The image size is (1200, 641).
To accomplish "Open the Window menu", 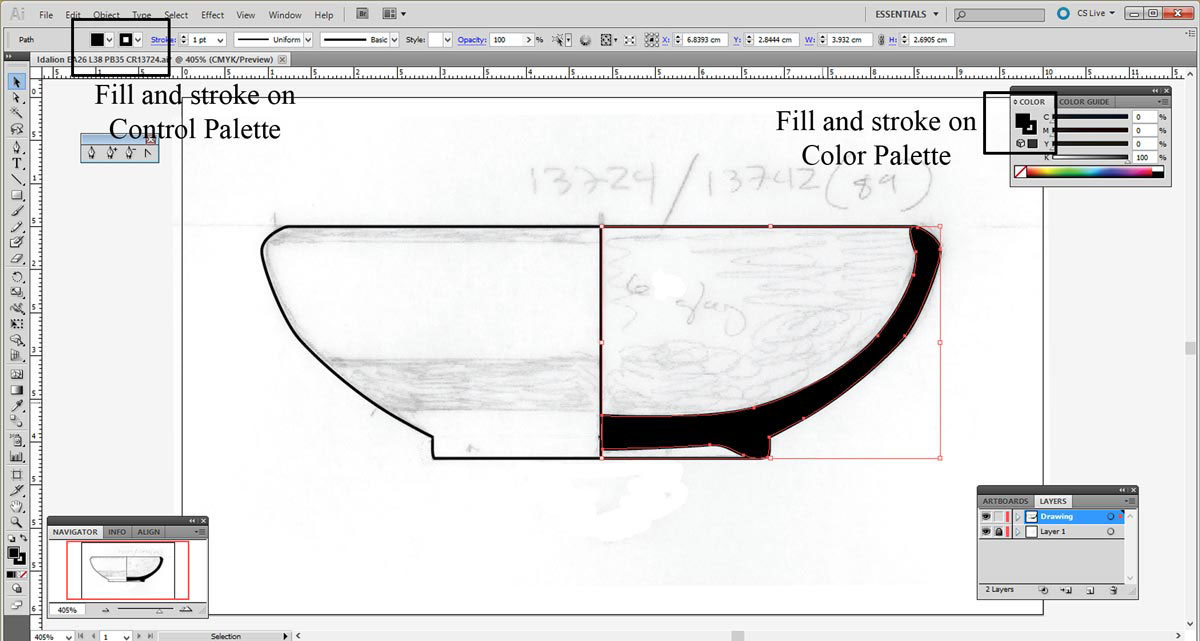I will (x=285, y=14).
